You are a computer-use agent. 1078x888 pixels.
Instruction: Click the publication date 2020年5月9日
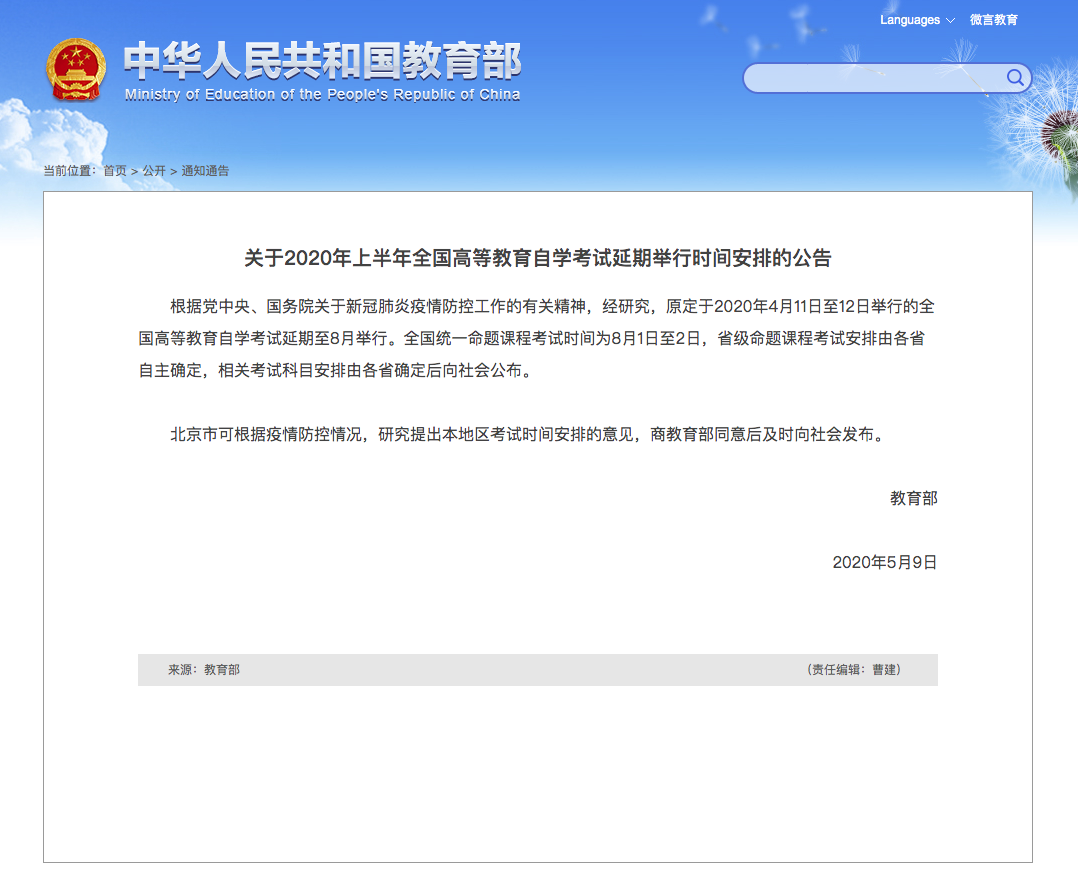[884, 562]
